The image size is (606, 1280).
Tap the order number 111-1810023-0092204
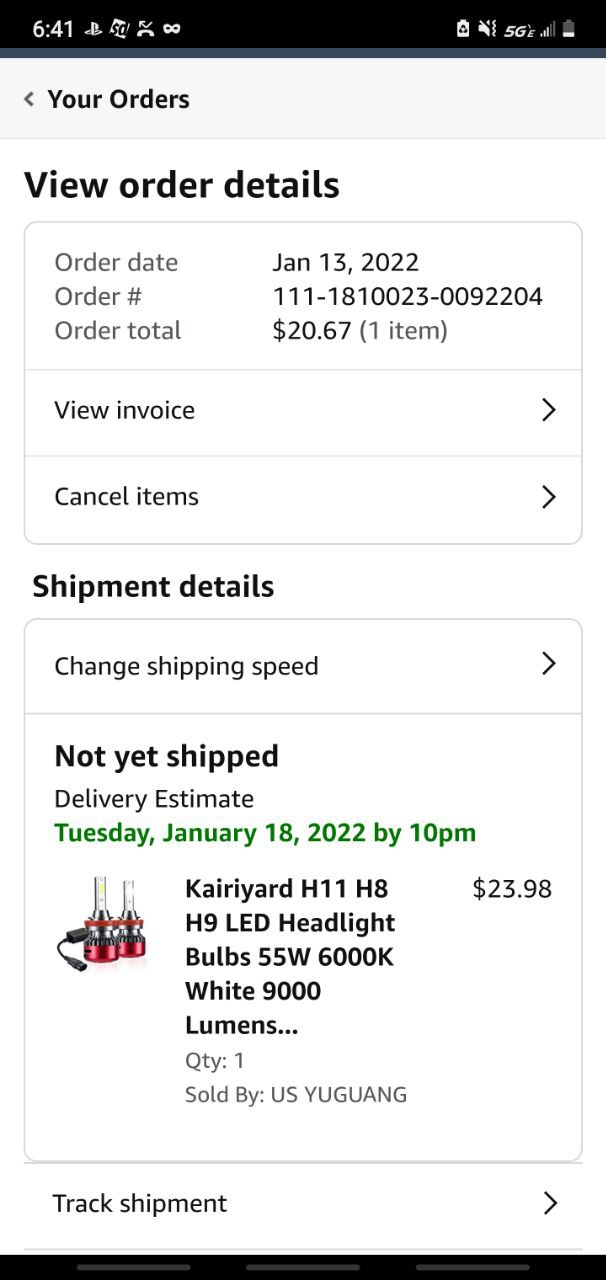(407, 296)
